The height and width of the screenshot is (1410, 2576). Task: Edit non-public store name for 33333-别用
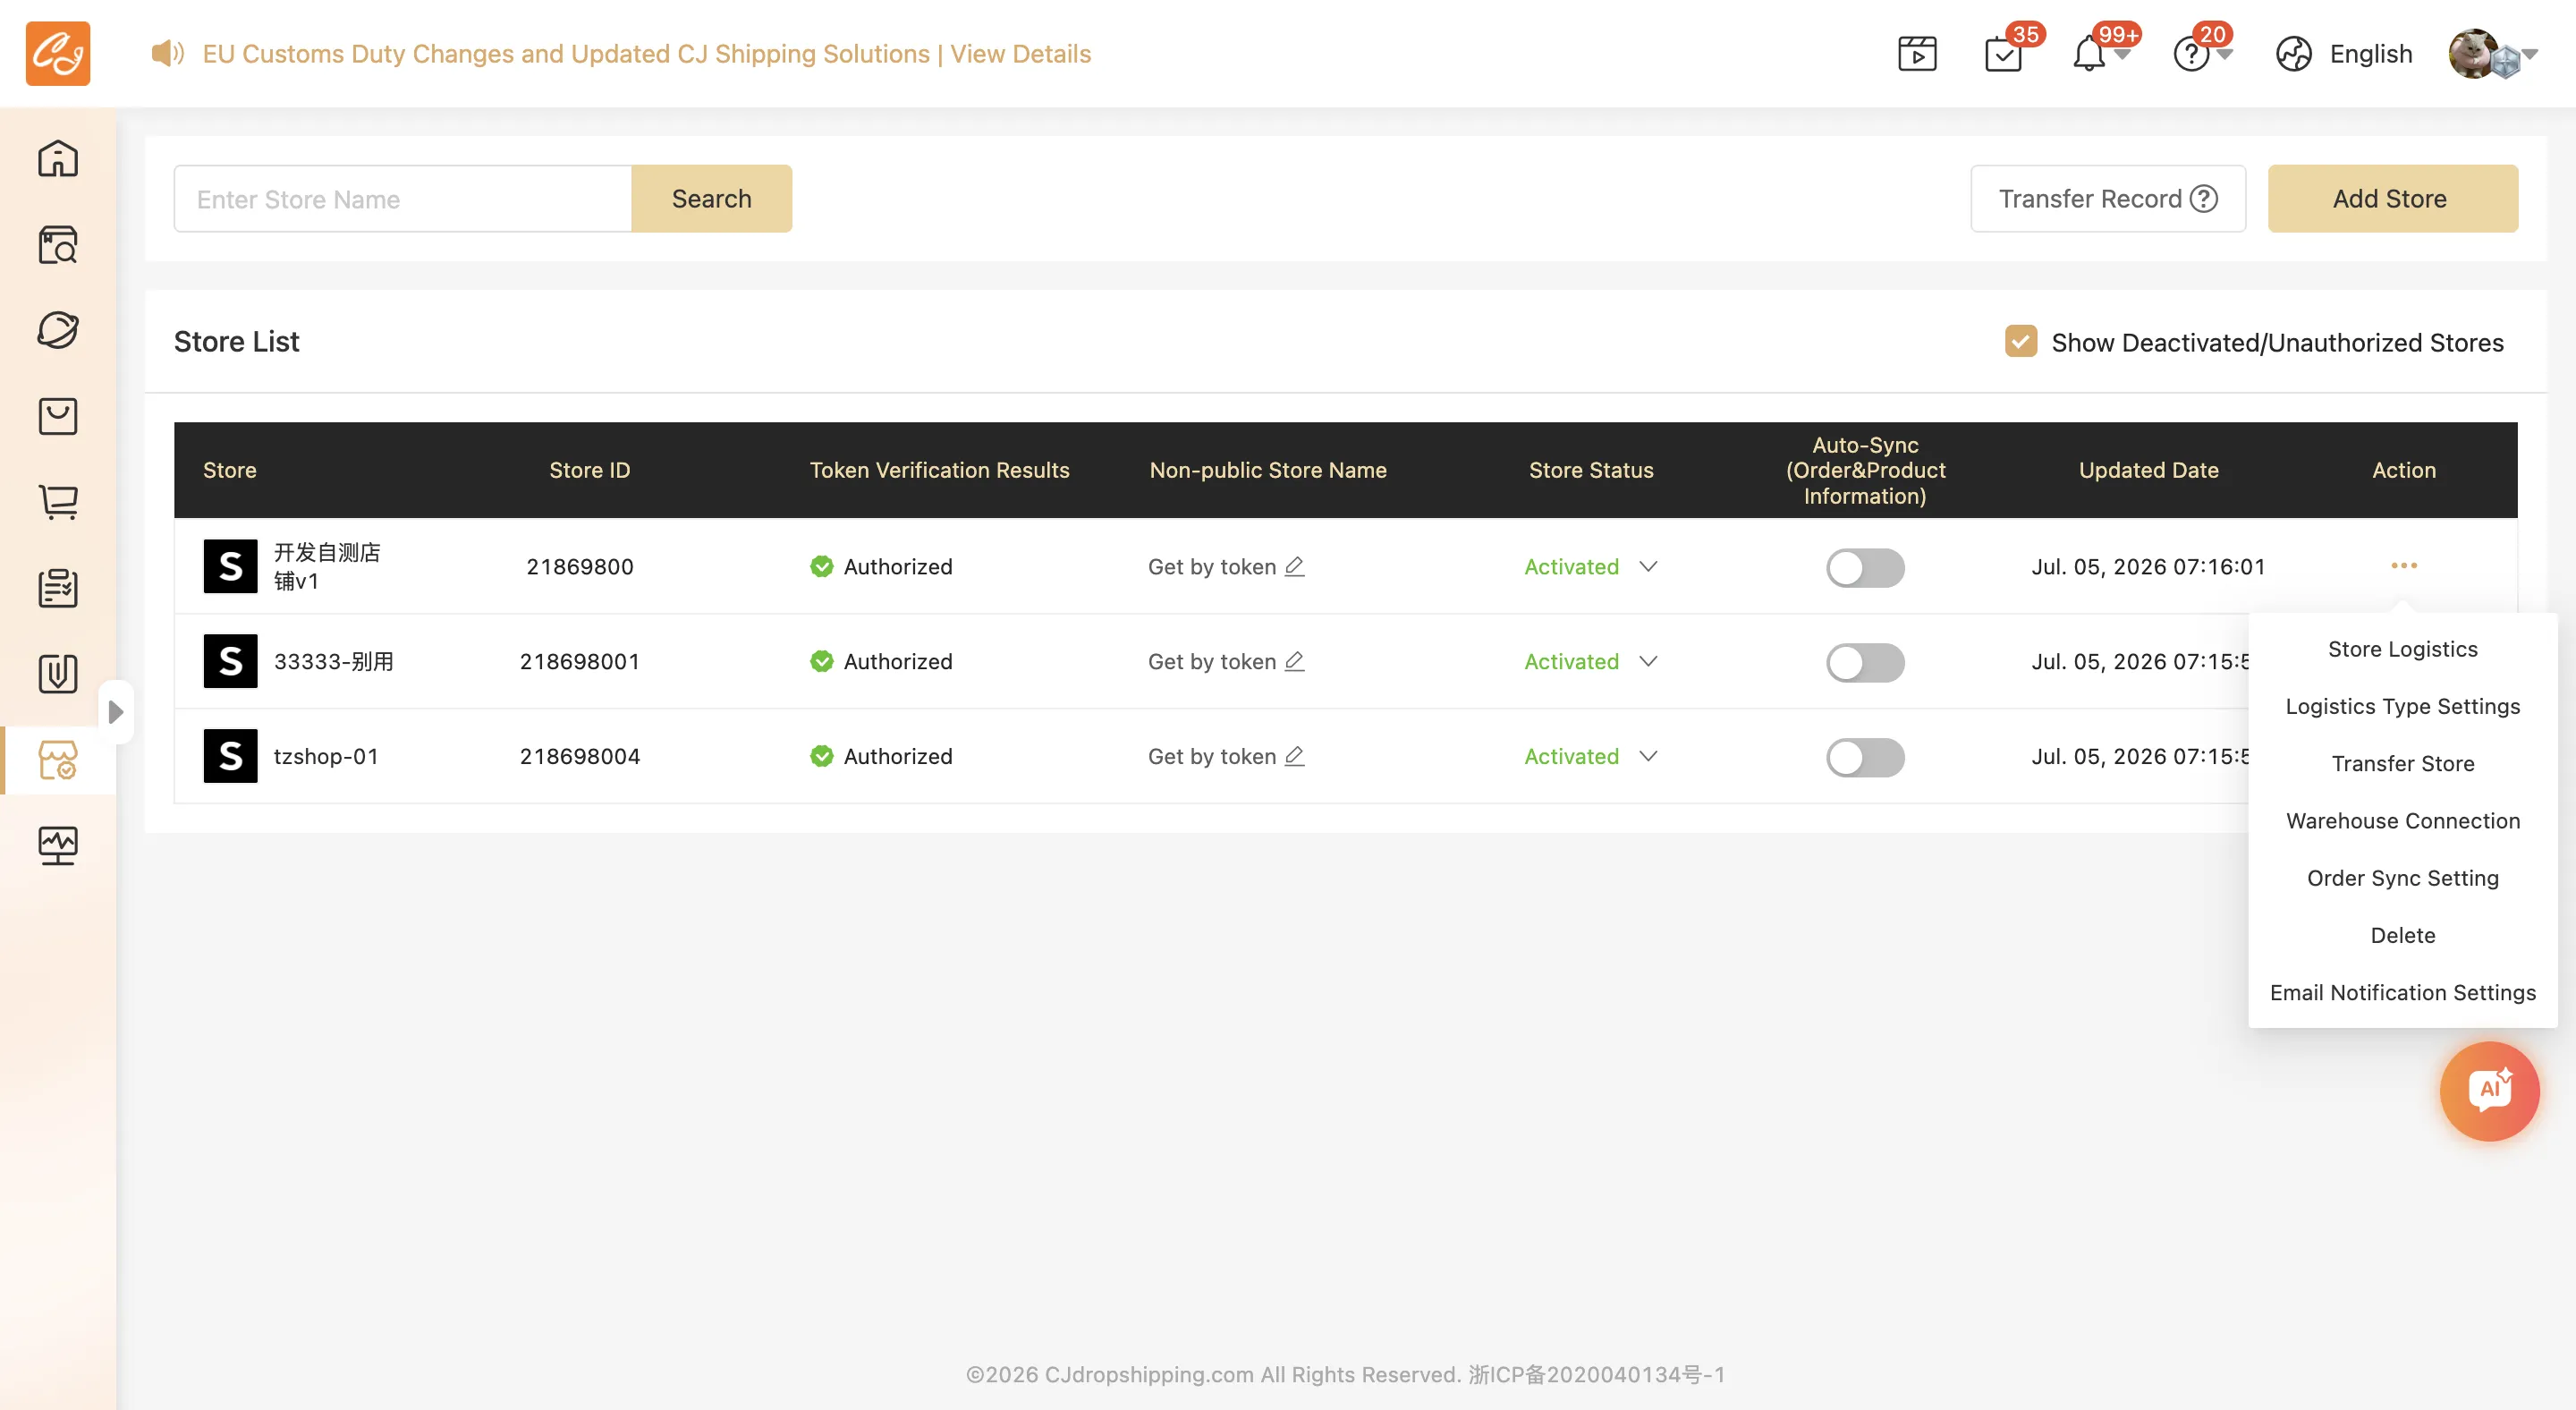(1294, 661)
